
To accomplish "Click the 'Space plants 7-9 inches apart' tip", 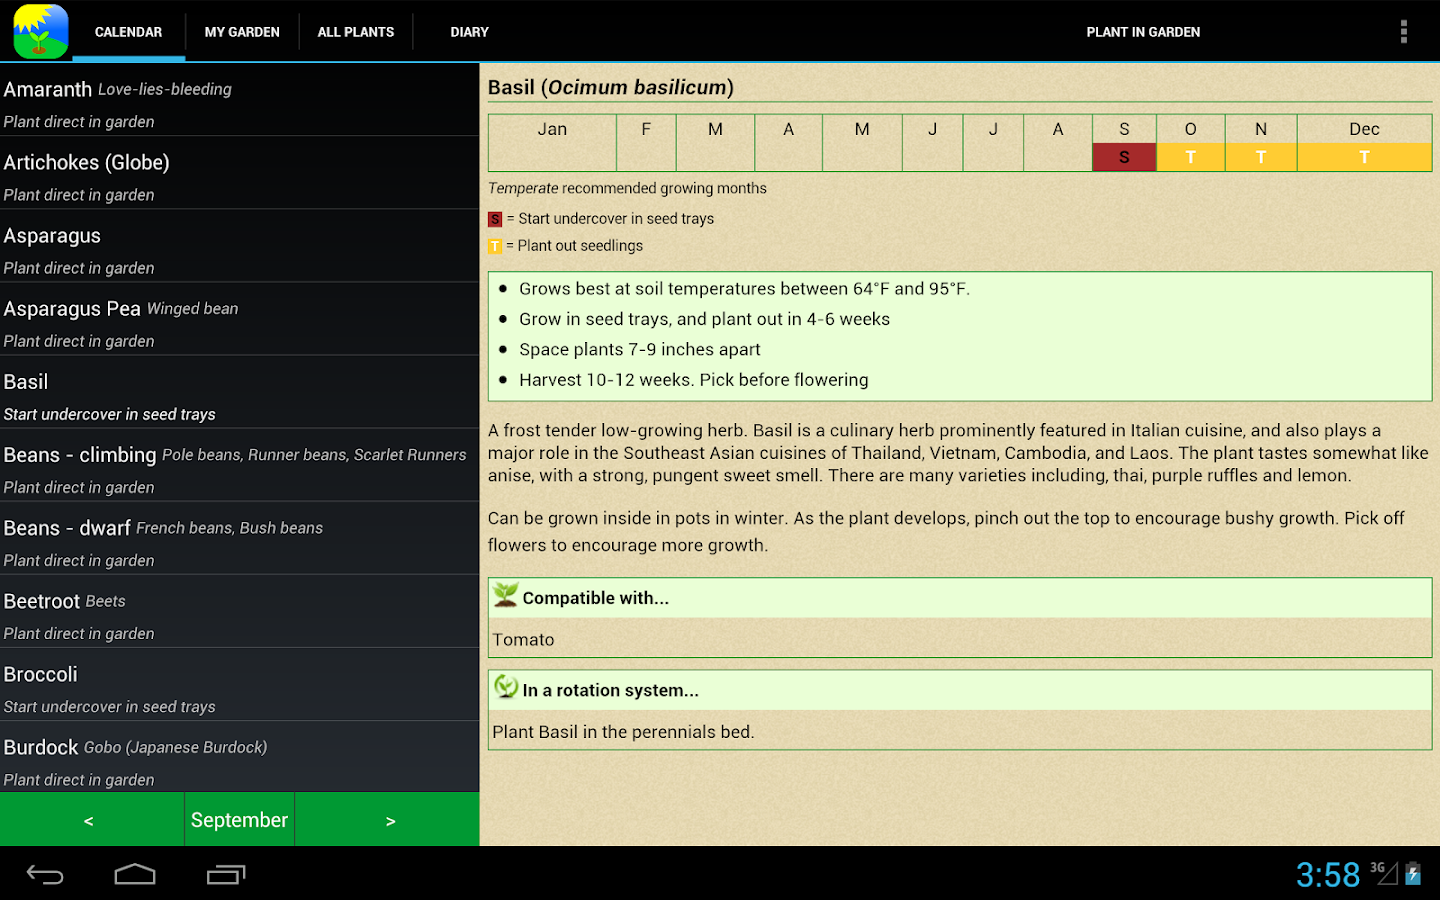I will click(x=640, y=349).
